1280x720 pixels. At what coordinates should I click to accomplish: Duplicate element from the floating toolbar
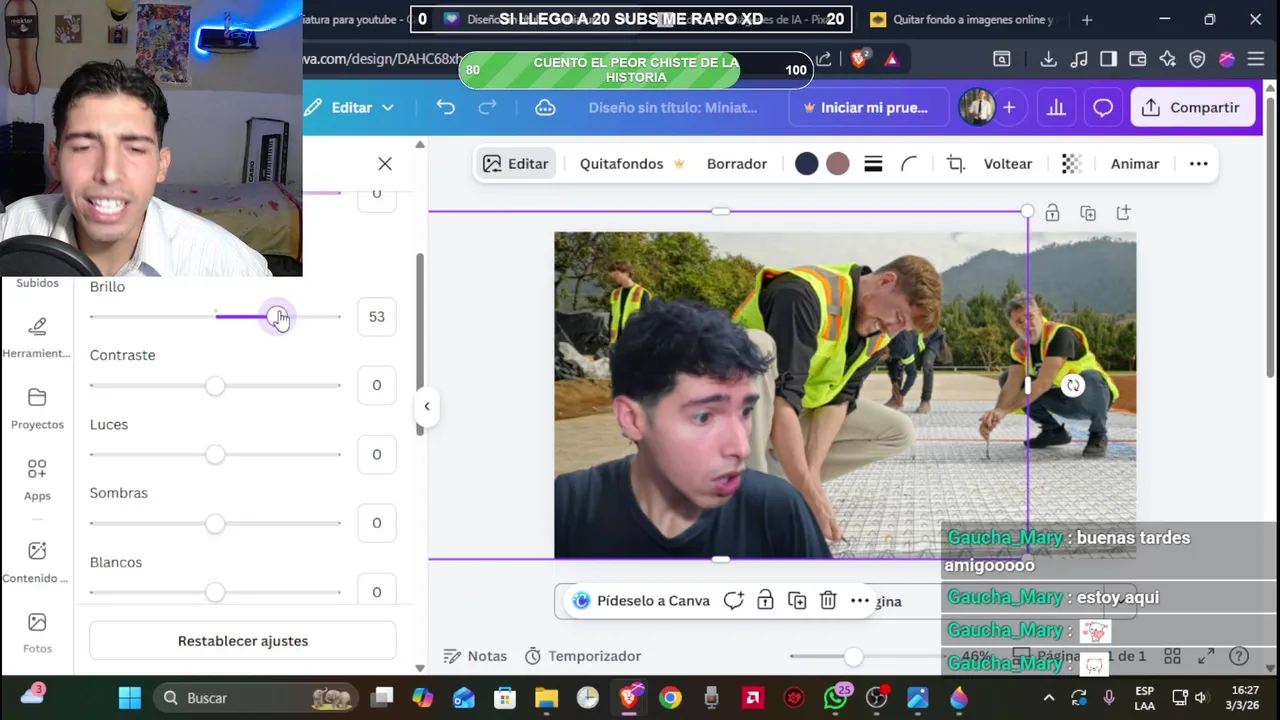(797, 601)
